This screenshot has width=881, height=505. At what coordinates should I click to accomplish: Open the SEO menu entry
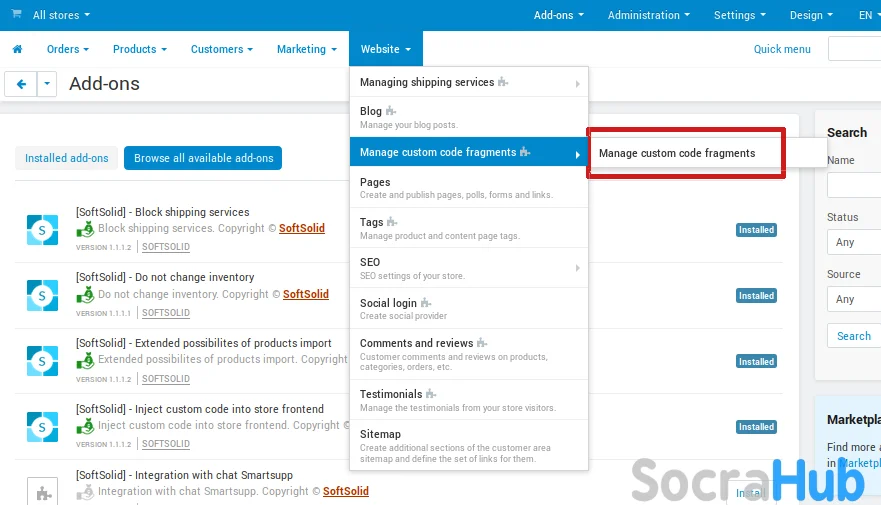tap(469, 268)
